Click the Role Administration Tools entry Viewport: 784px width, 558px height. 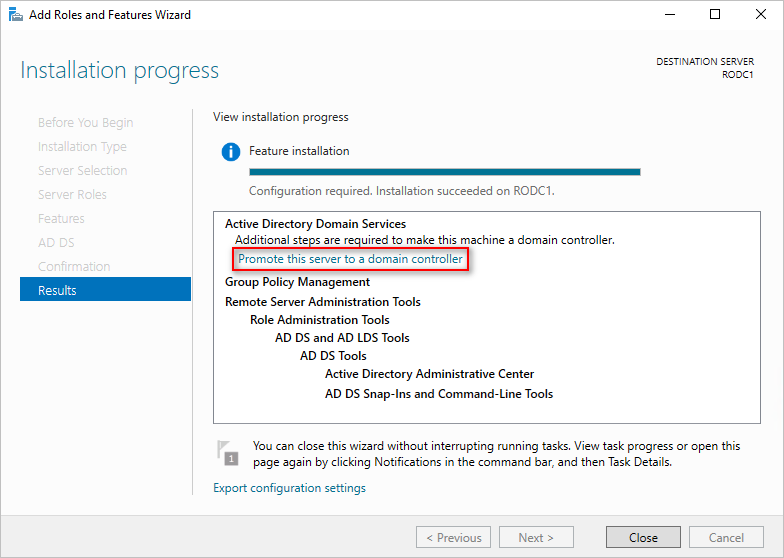tap(320, 320)
